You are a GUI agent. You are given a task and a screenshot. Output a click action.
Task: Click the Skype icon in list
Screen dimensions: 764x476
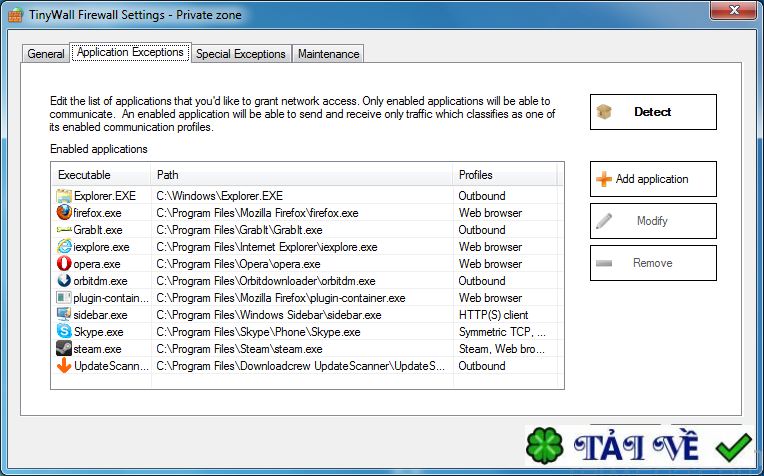pyautogui.click(x=64, y=331)
